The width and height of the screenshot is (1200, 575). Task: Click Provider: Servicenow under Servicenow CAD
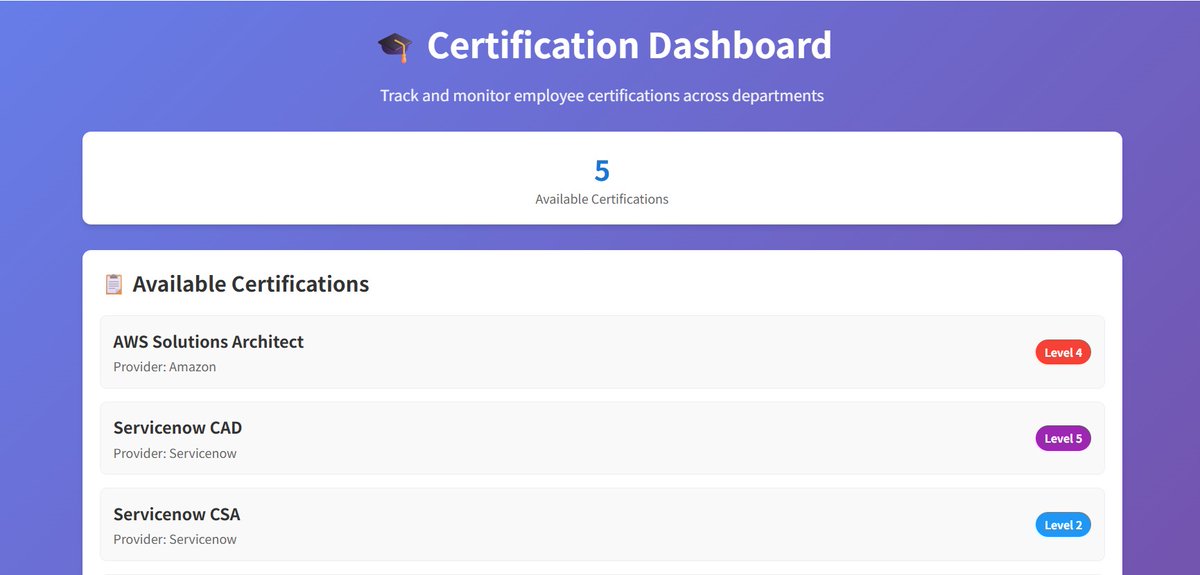click(175, 453)
